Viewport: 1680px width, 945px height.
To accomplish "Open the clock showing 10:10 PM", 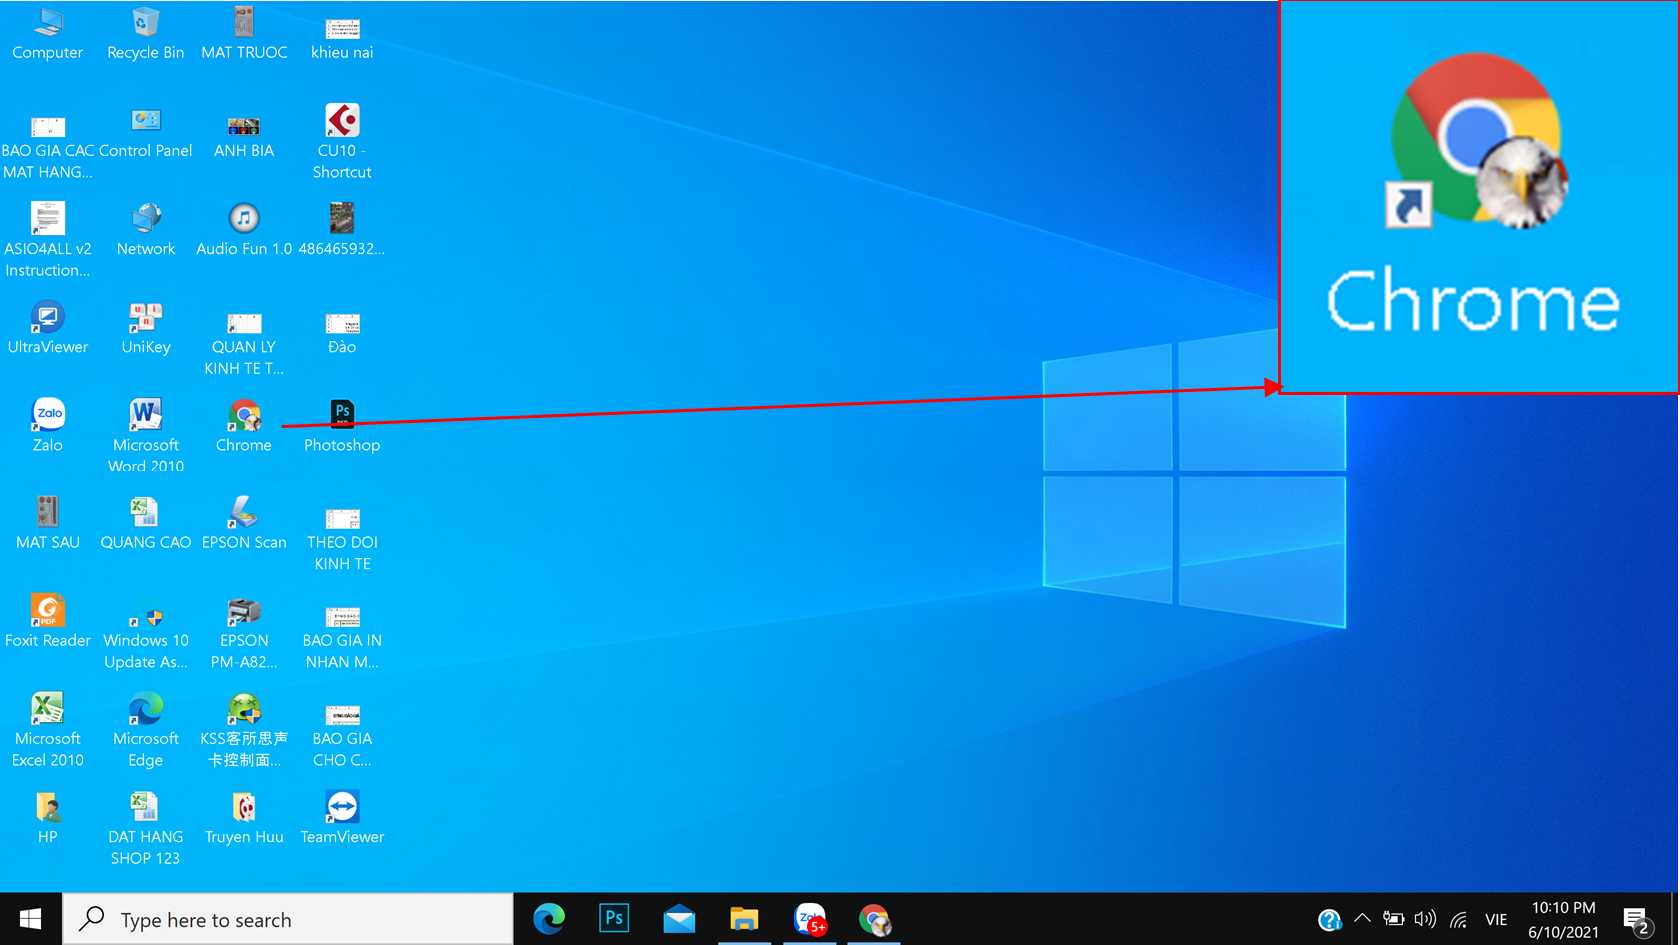I will point(1564,919).
